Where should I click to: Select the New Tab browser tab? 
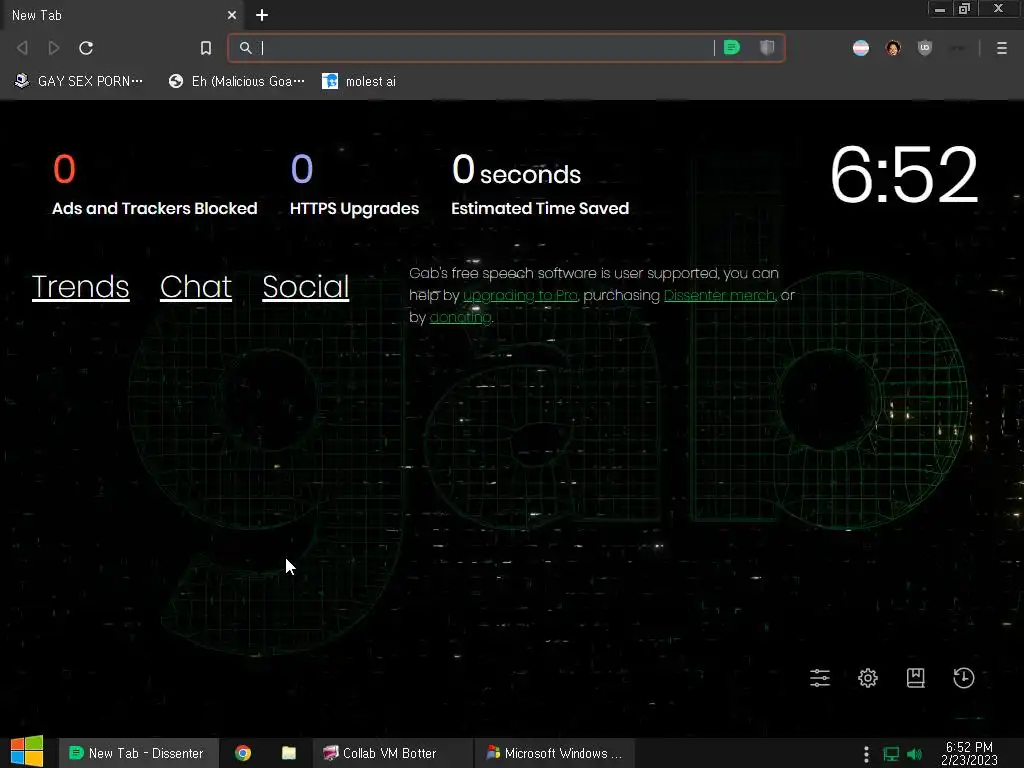coord(121,15)
